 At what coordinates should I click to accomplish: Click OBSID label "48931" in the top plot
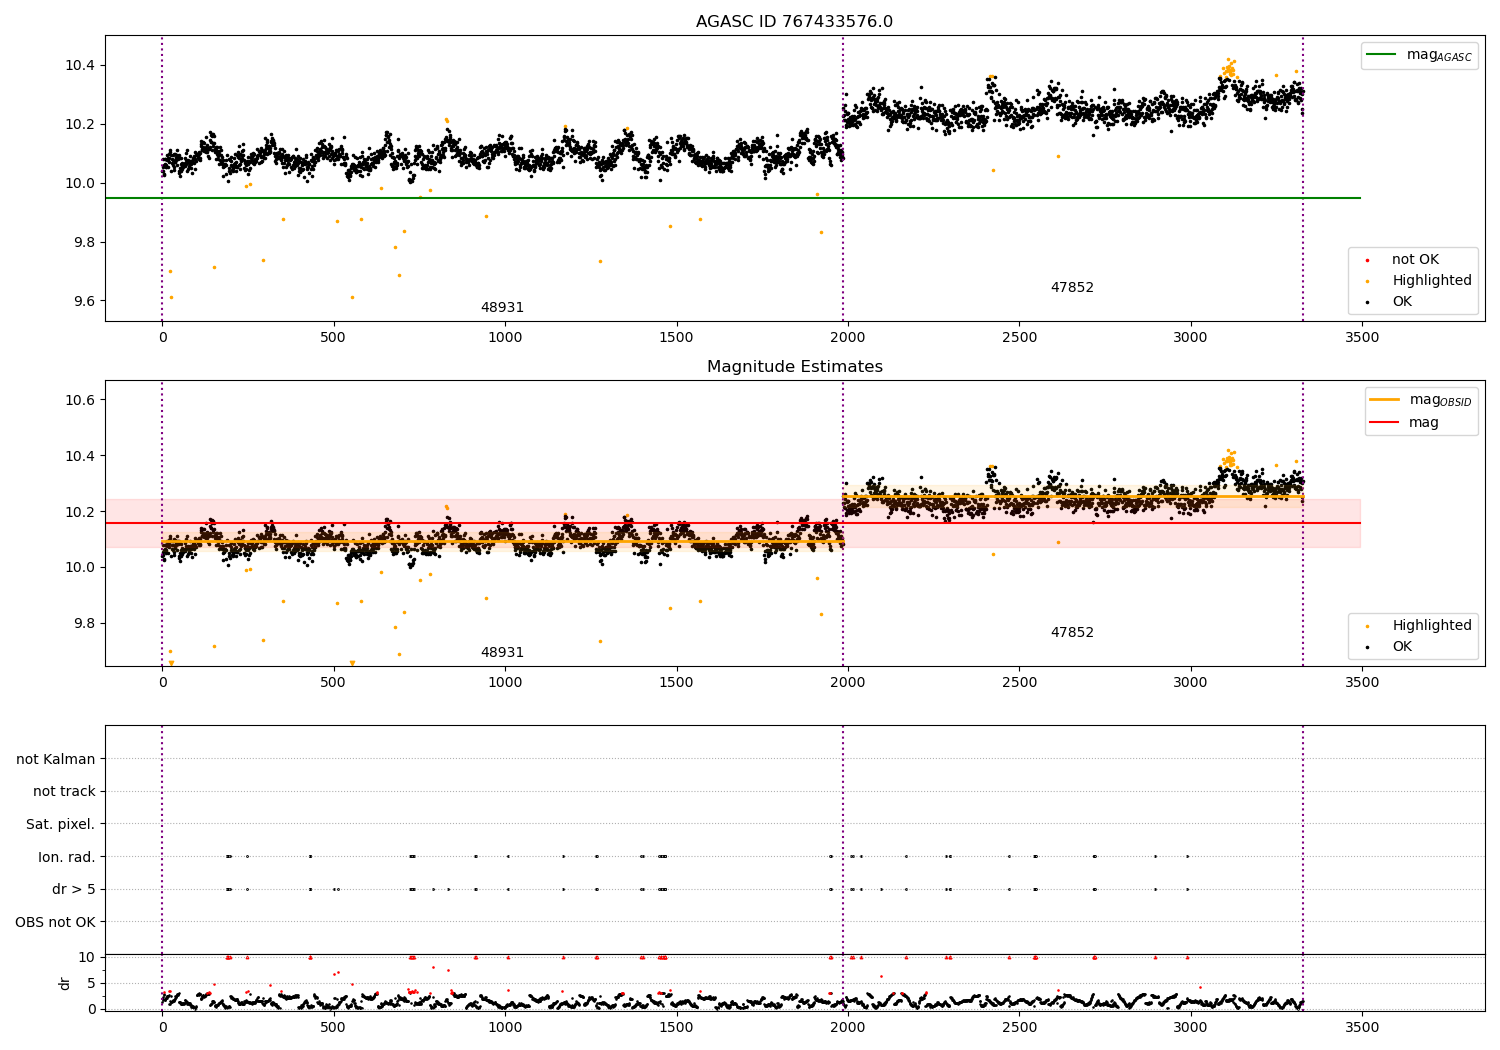coord(502,308)
